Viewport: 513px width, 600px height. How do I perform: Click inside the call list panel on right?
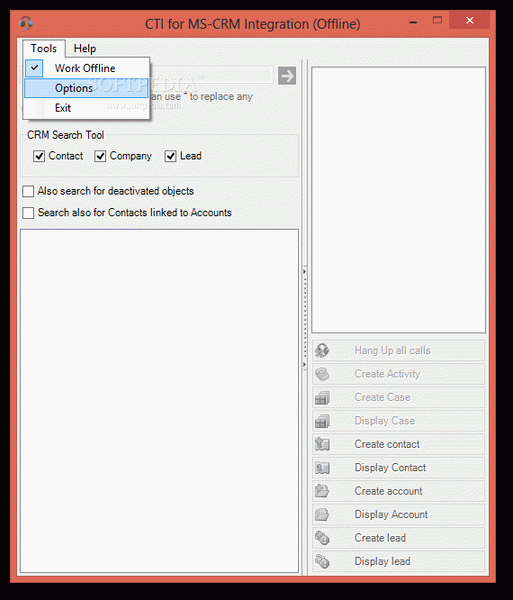399,200
